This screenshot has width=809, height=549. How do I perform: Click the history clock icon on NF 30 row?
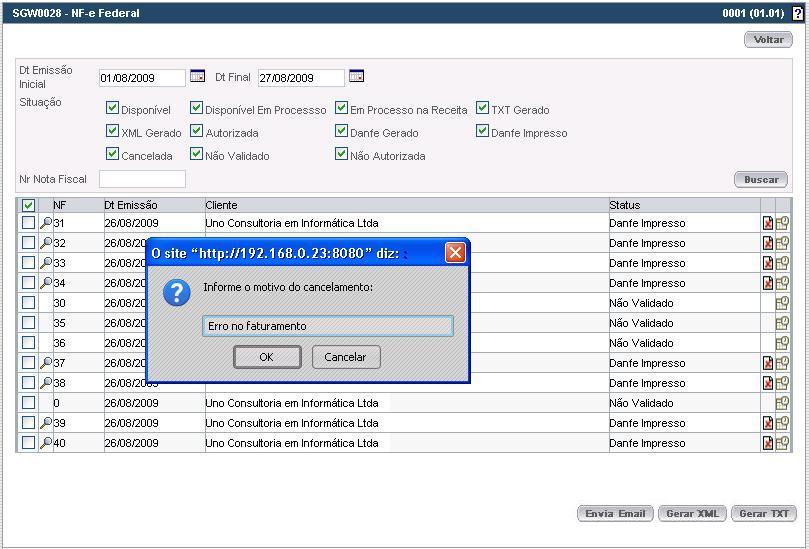(x=782, y=303)
